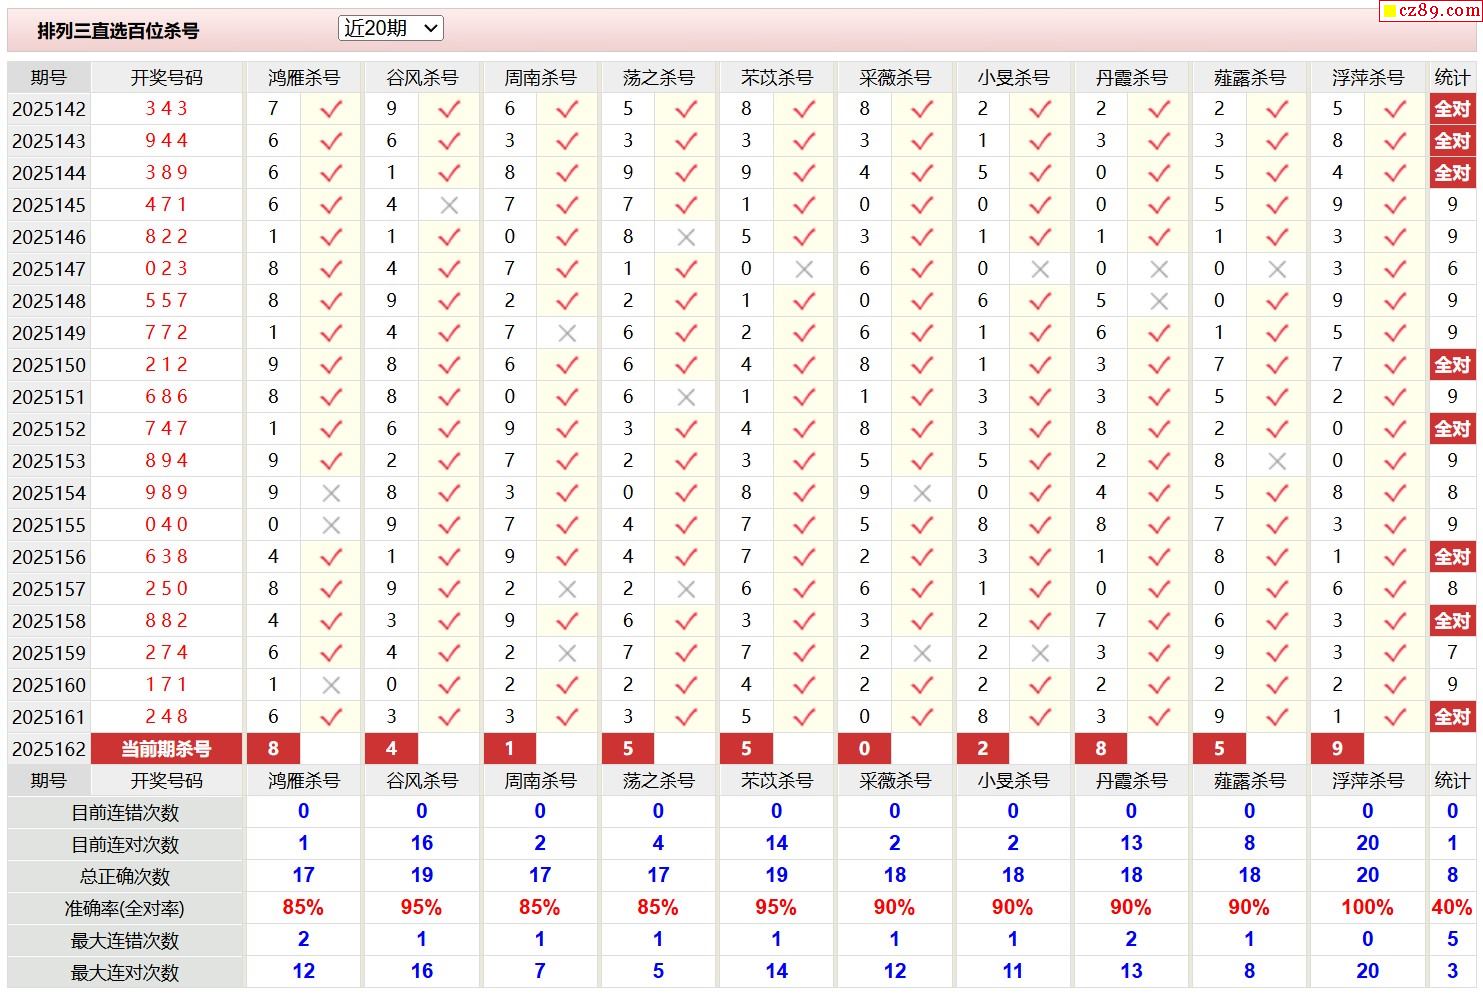Click the gray X for 荡之杀号 in 2025146
1483x994 pixels.
click(x=686, y=237)
